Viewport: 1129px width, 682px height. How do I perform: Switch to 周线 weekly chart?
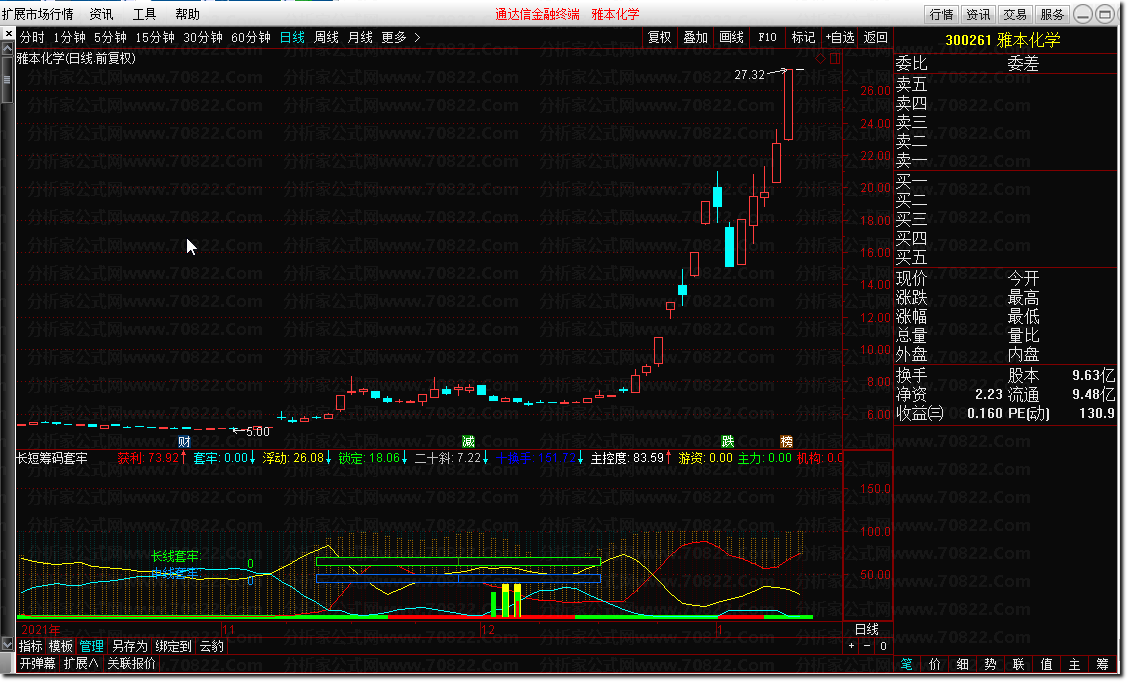[326, 37]
